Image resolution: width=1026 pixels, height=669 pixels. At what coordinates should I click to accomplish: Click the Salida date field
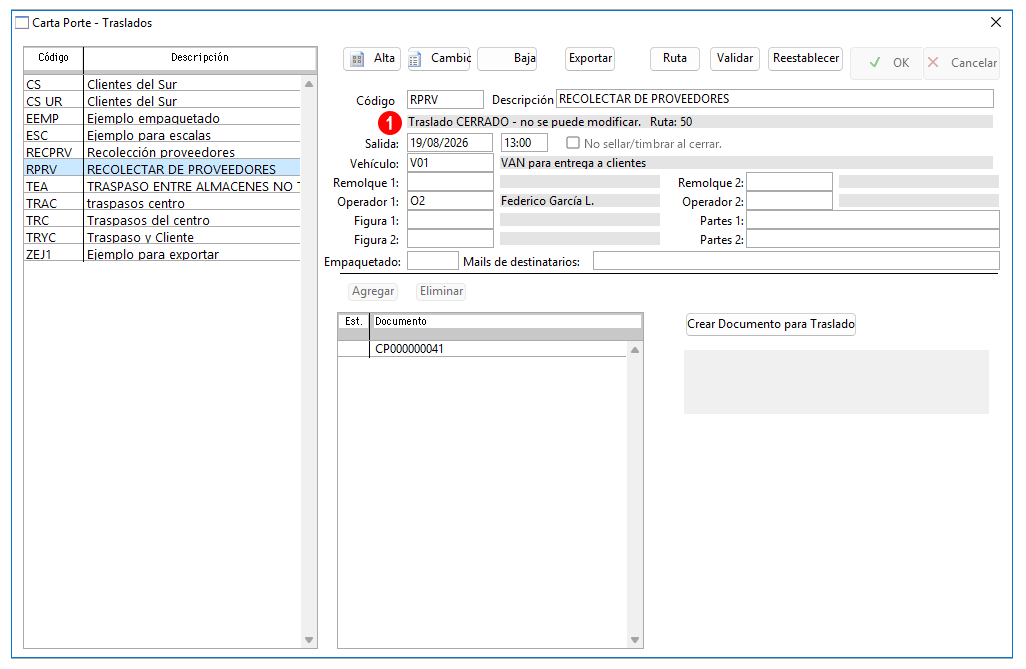pyautogui.click(x=450, y=143)
